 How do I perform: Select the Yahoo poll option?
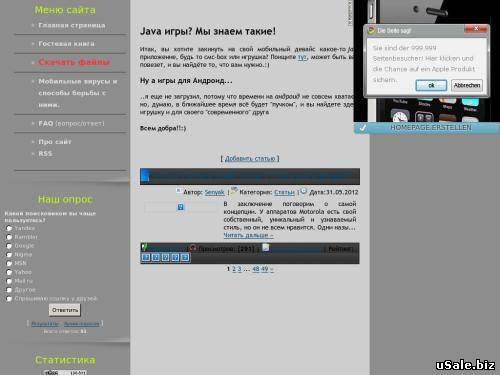tap(9, 272)
